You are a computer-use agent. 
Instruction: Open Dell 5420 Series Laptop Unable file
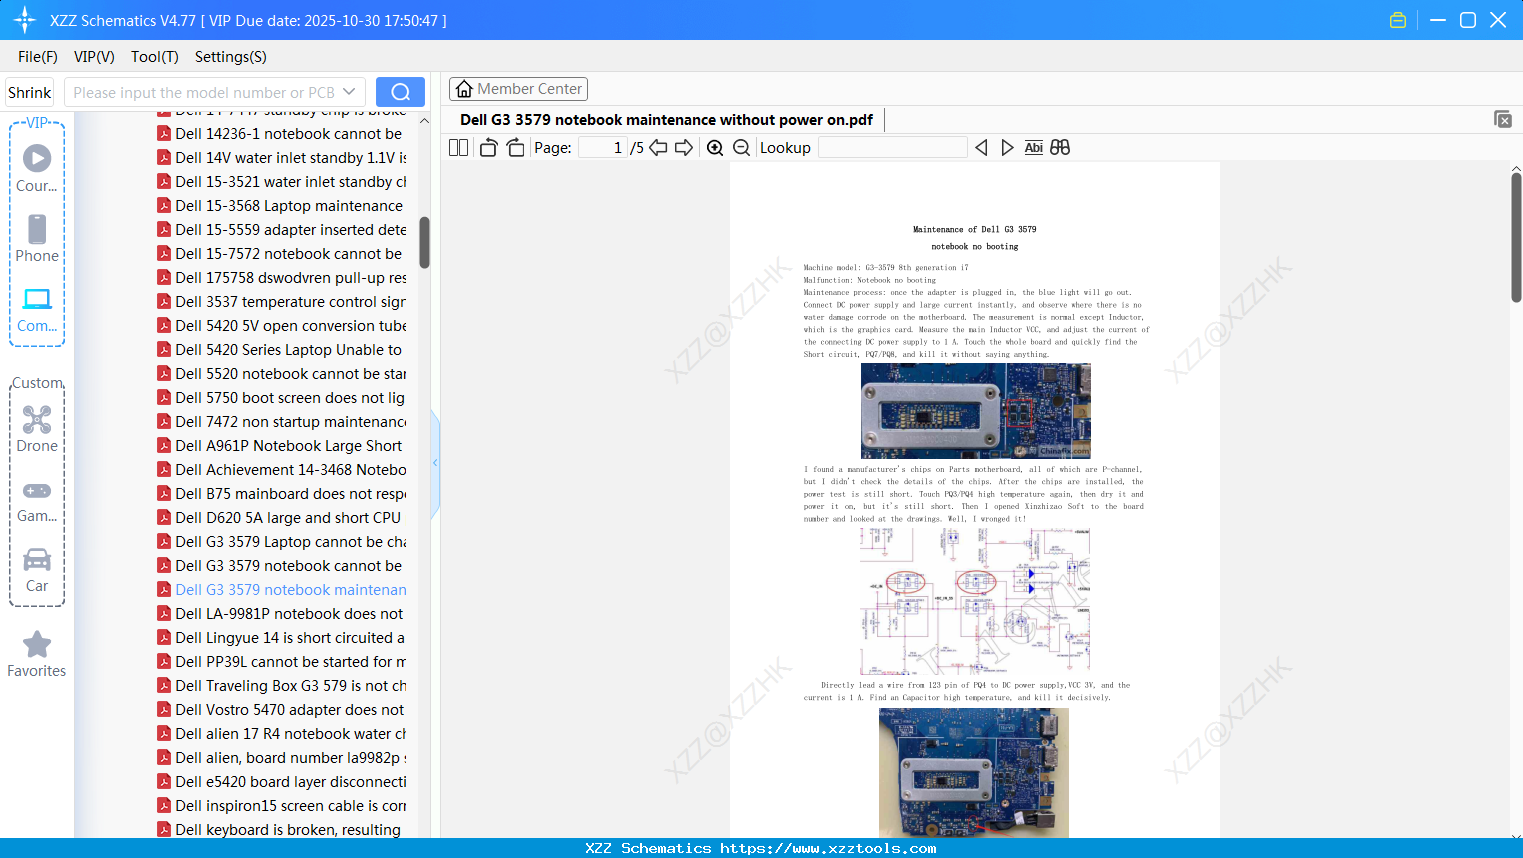tap(289, 350)
